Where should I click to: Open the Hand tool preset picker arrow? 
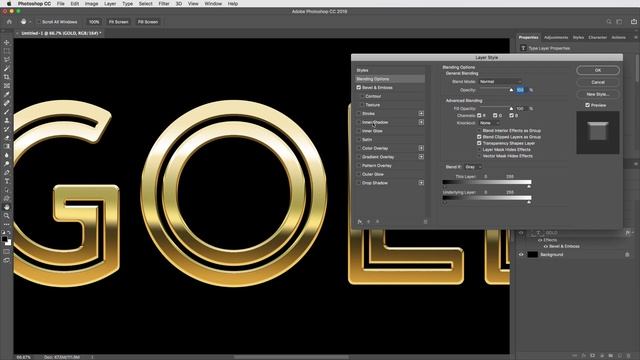tap(30, 22)
